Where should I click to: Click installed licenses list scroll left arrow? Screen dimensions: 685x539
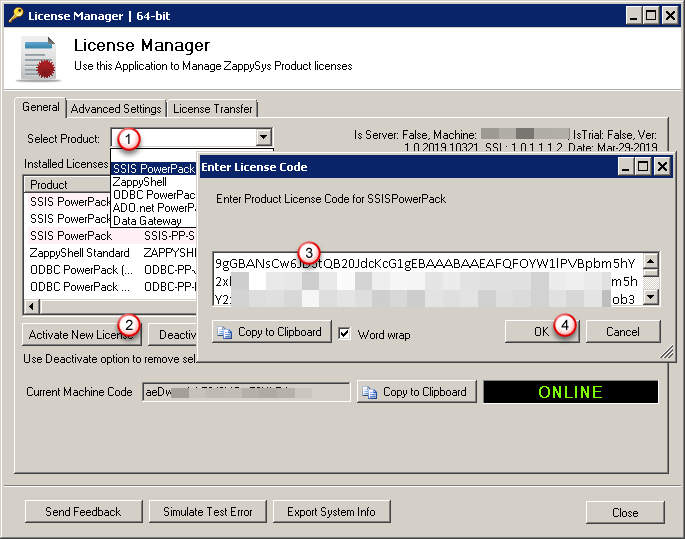point(31,306)
